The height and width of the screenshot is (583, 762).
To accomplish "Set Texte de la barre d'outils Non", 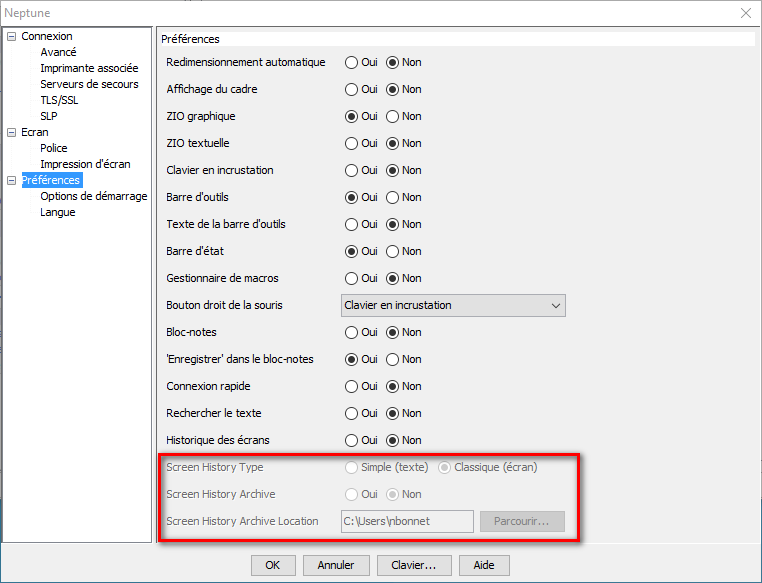I will tap(404, 224).
